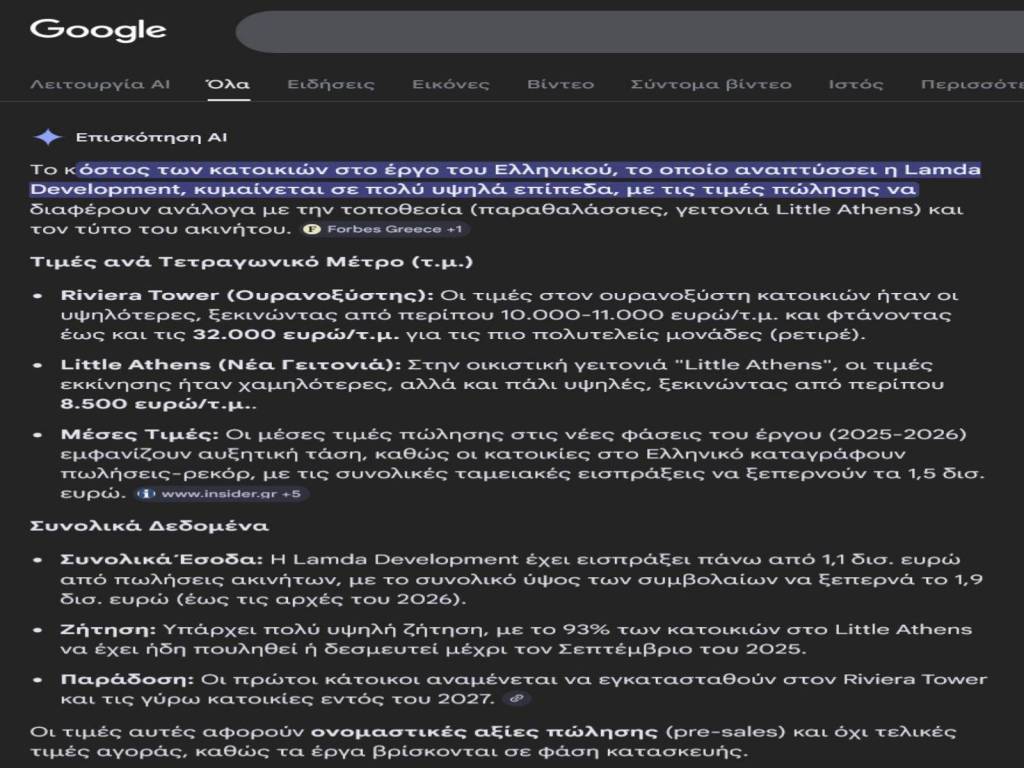Open the www.insider.gr +5 source chip
Viewport: 1024px width, 768px height.
pos(222,494)
